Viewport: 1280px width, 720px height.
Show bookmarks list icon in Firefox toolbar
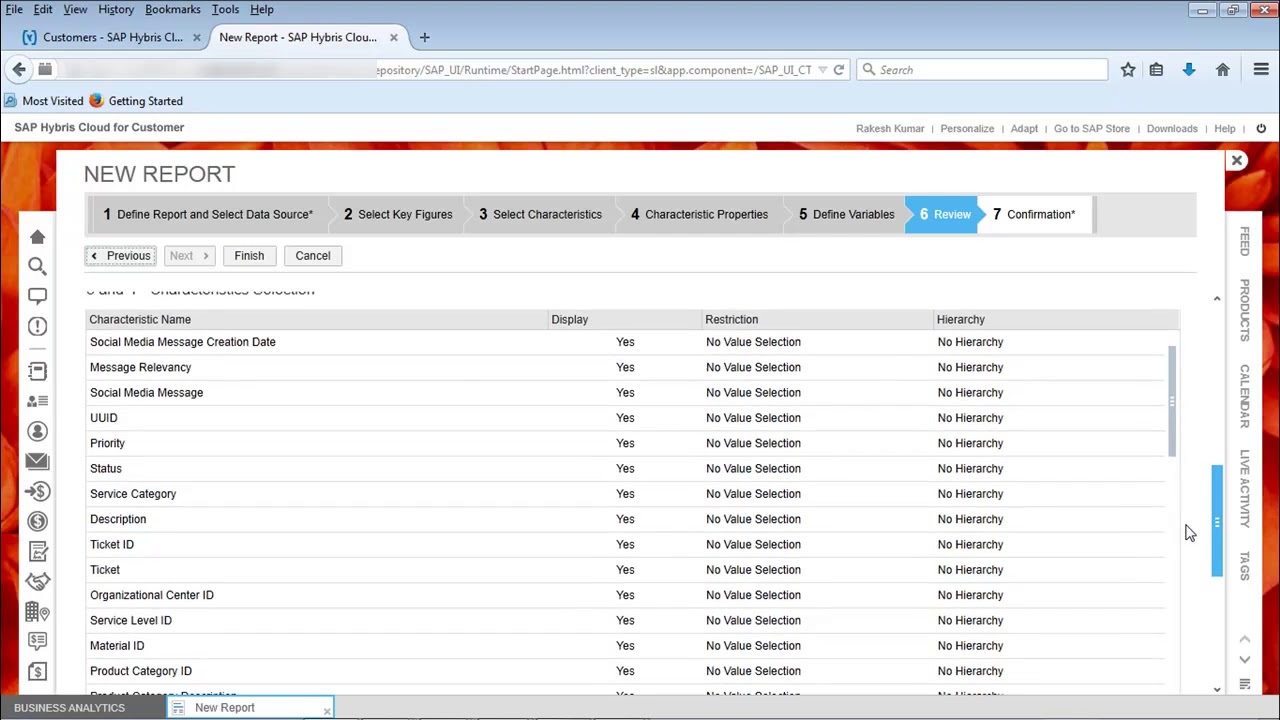[1156, 70]
